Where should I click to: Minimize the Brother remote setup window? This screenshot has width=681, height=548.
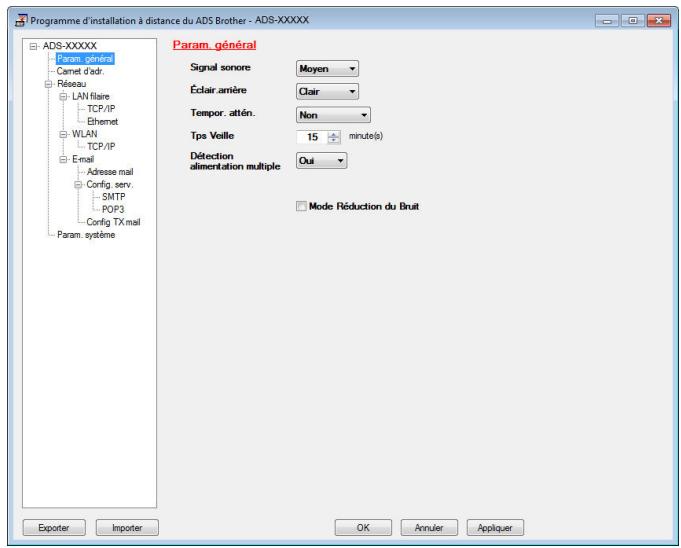click(x=608, y=20)
